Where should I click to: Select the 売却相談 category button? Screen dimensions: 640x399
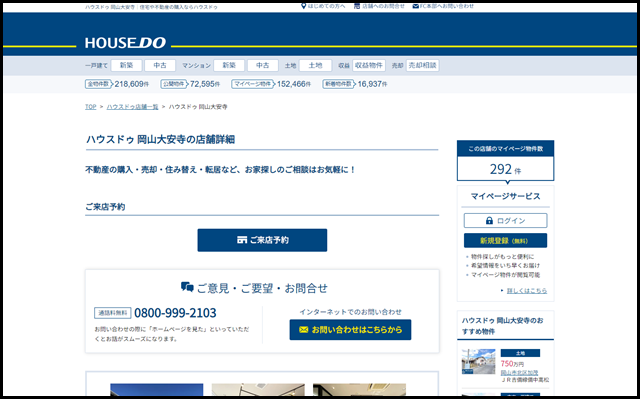coord(422,65)
